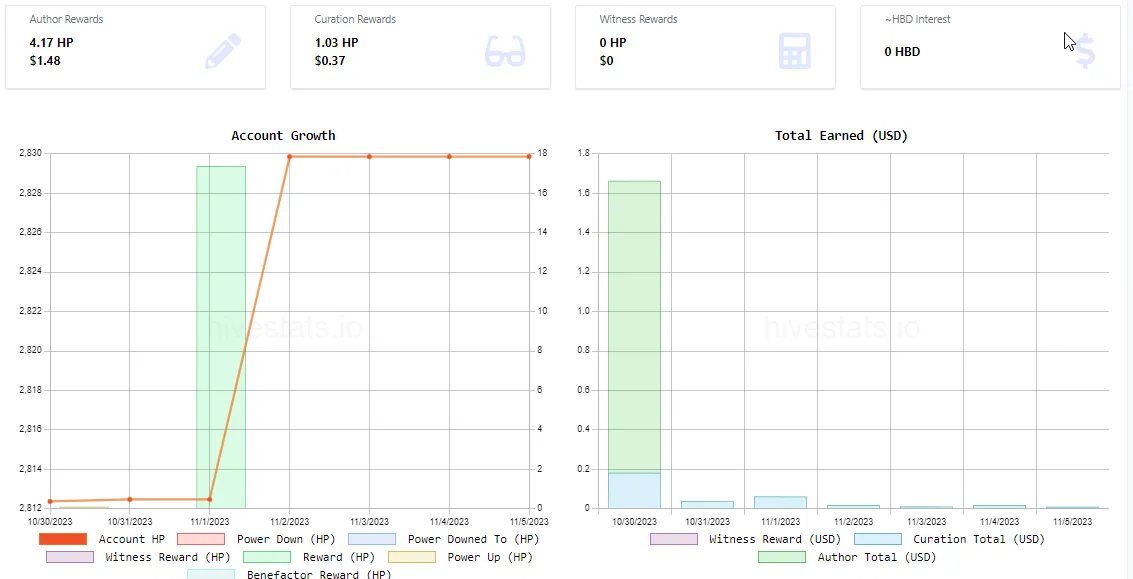Screen dimensions: 1133x579
Task: Open the Author Rewards 4.17 HP card
Action: (x=135, y=47)
